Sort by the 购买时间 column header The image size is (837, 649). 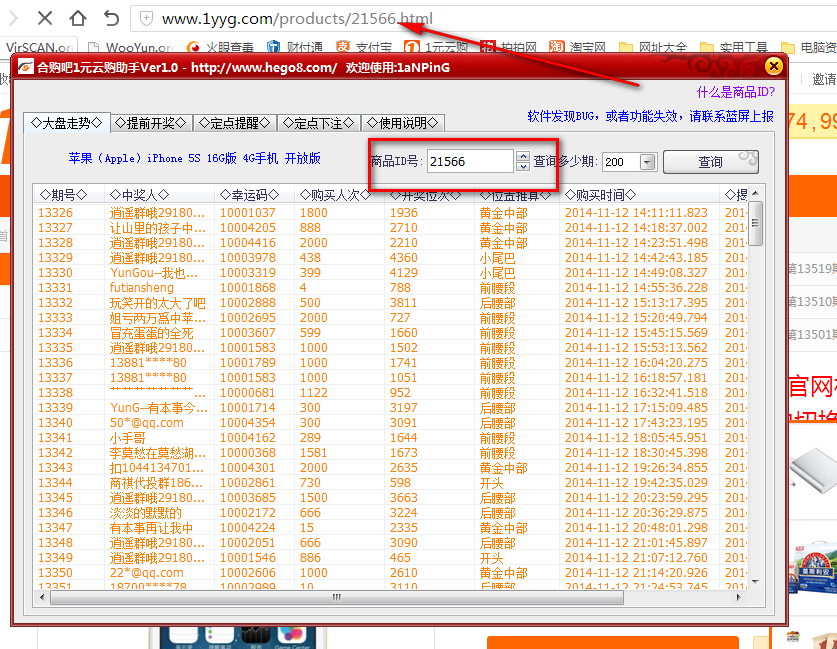[600, 194]
